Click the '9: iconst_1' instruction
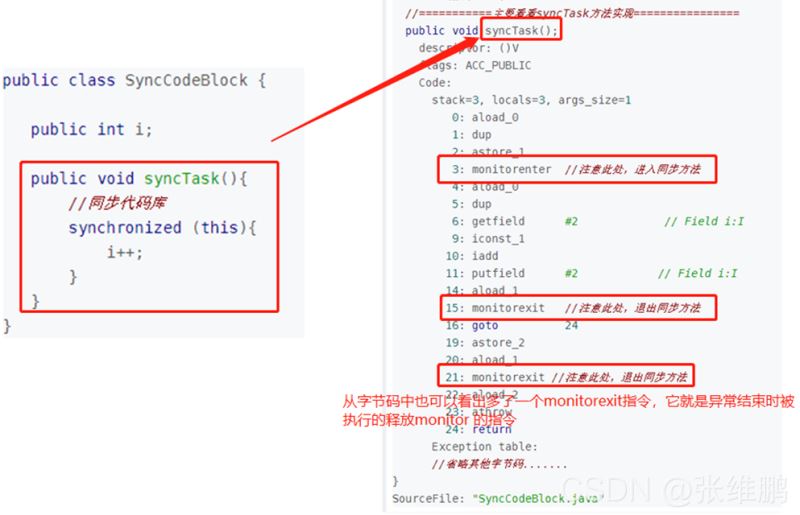The height and width of the screenshot is (515, 800). click(488, 238)
